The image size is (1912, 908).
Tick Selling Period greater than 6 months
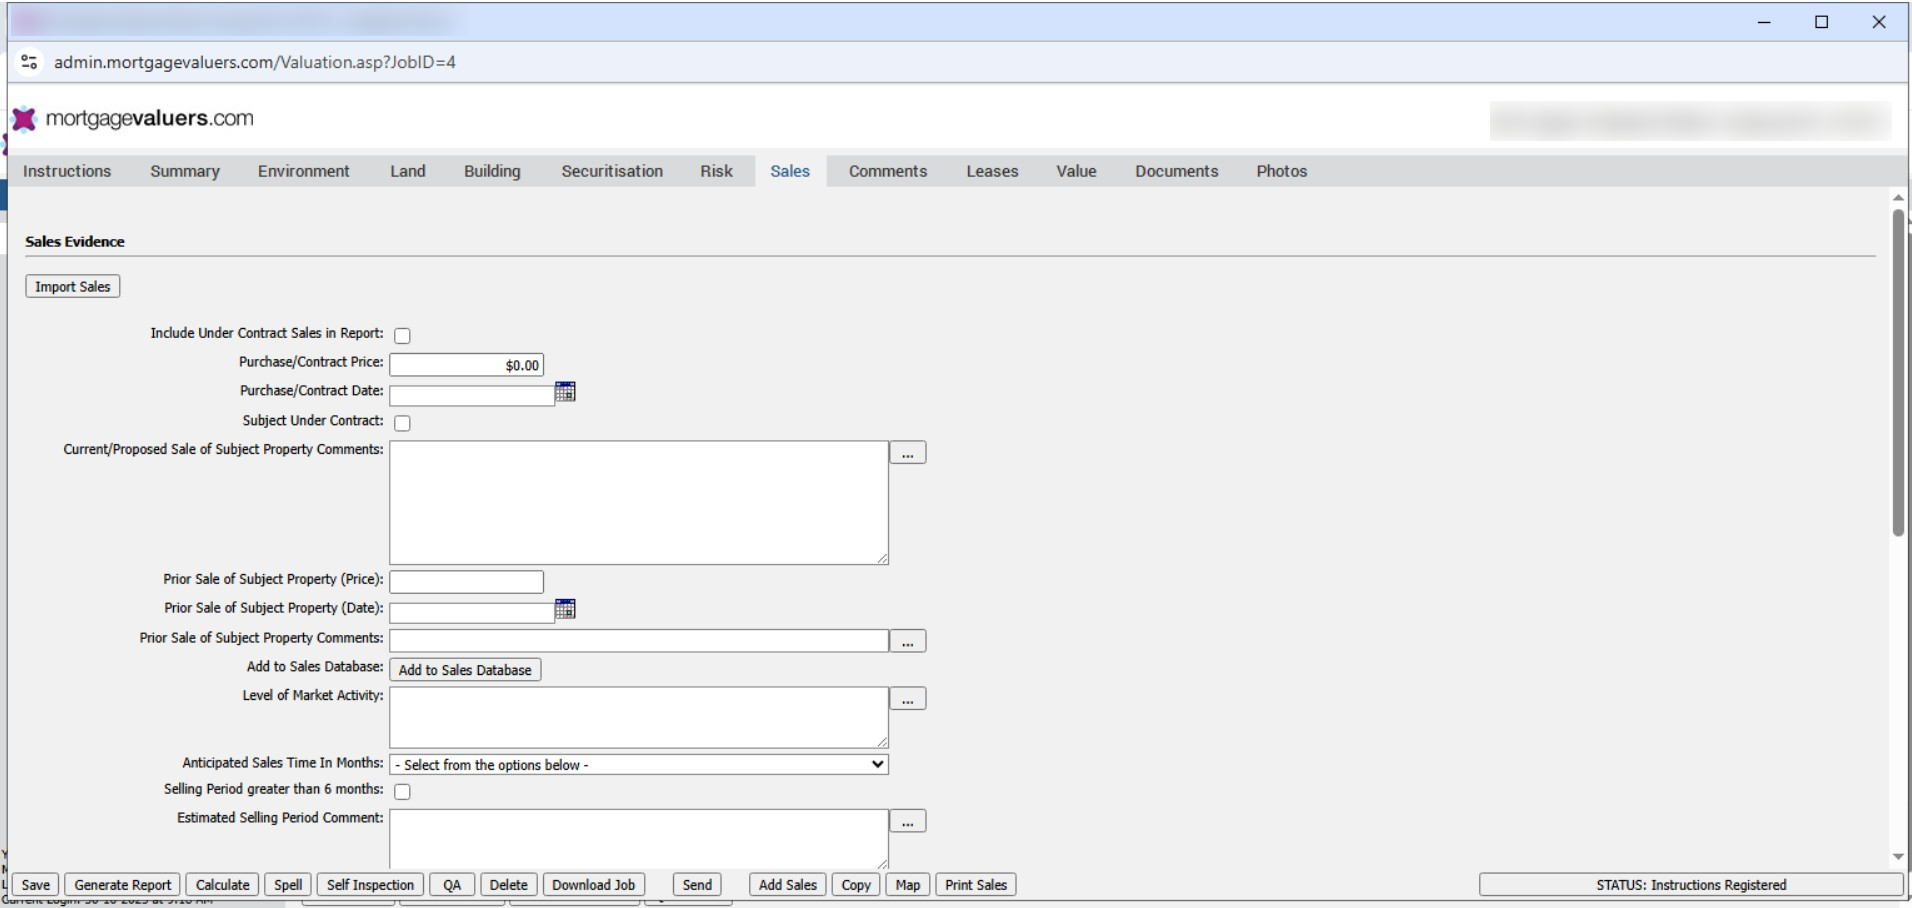tap(402, 792)
